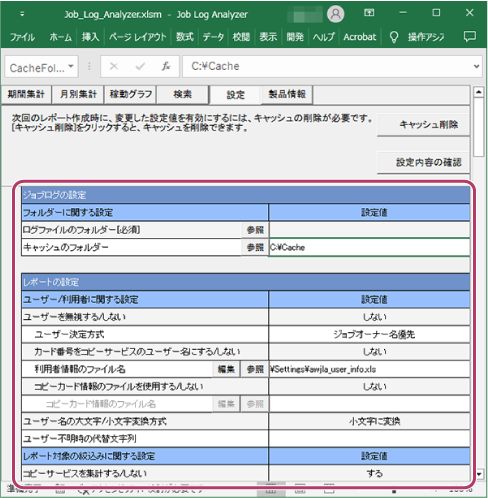Open Insert Function fx icon
Viewport: 488px width, 498px height.
pyautogui.click(x=166, y=66)
